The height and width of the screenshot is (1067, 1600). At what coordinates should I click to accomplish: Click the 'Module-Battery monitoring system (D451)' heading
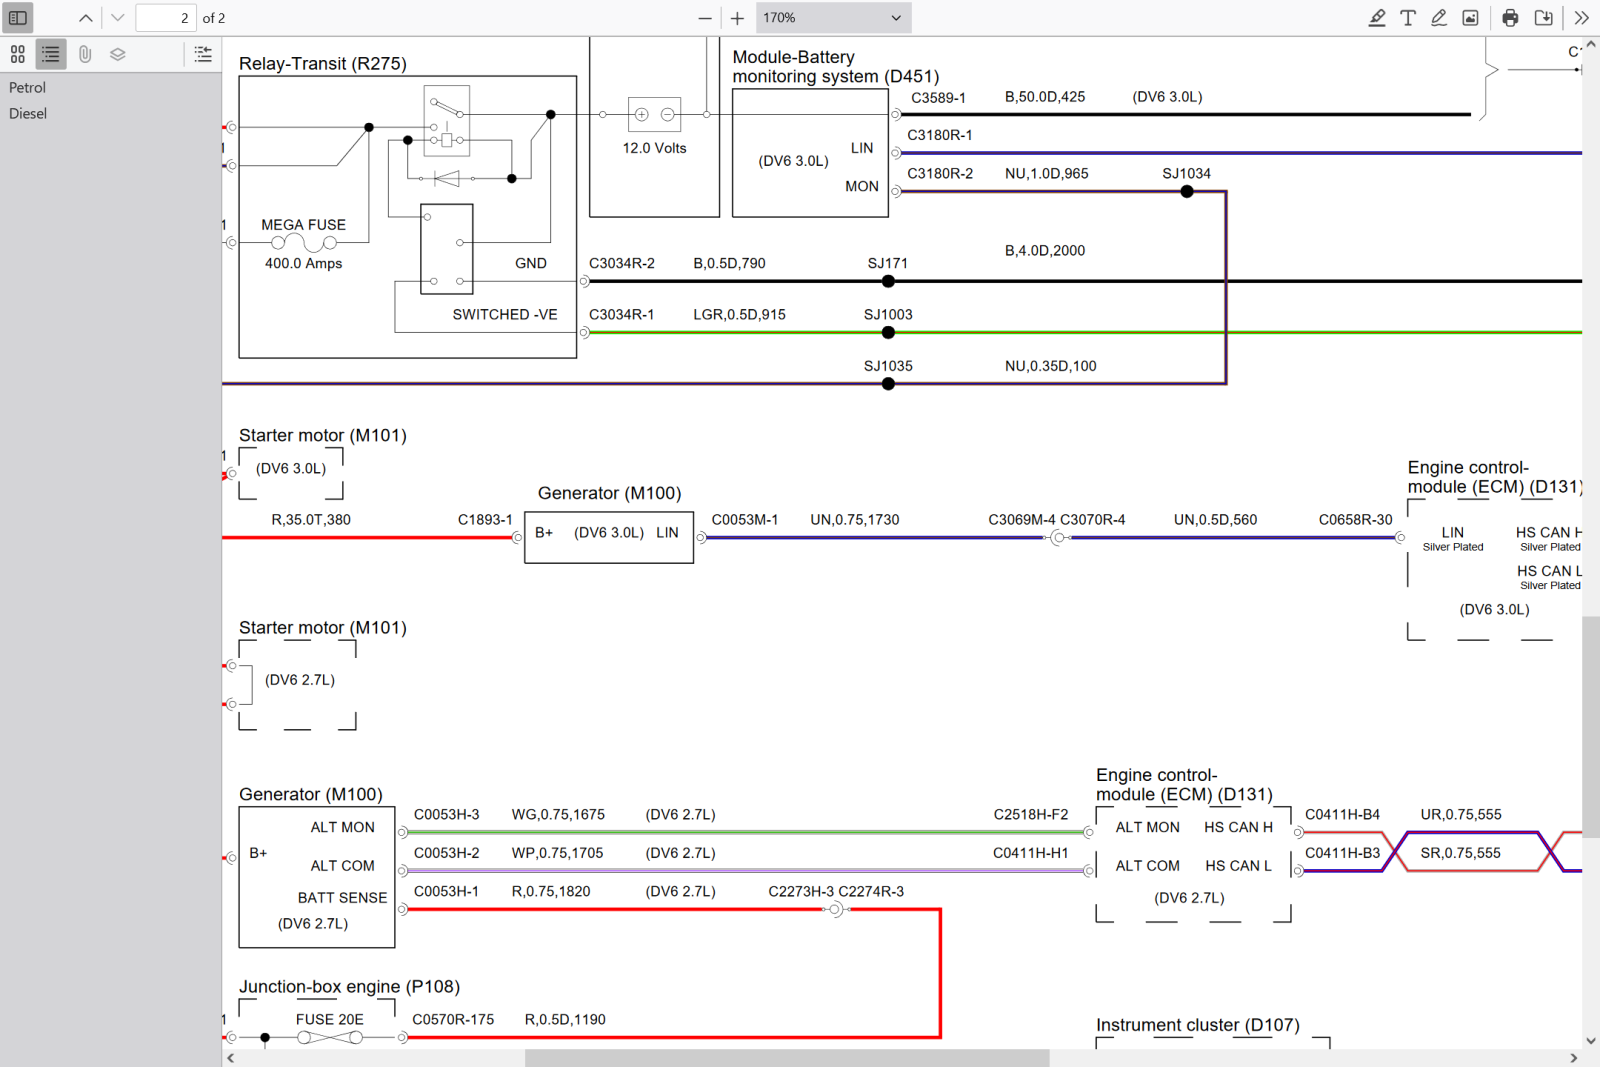836,67
